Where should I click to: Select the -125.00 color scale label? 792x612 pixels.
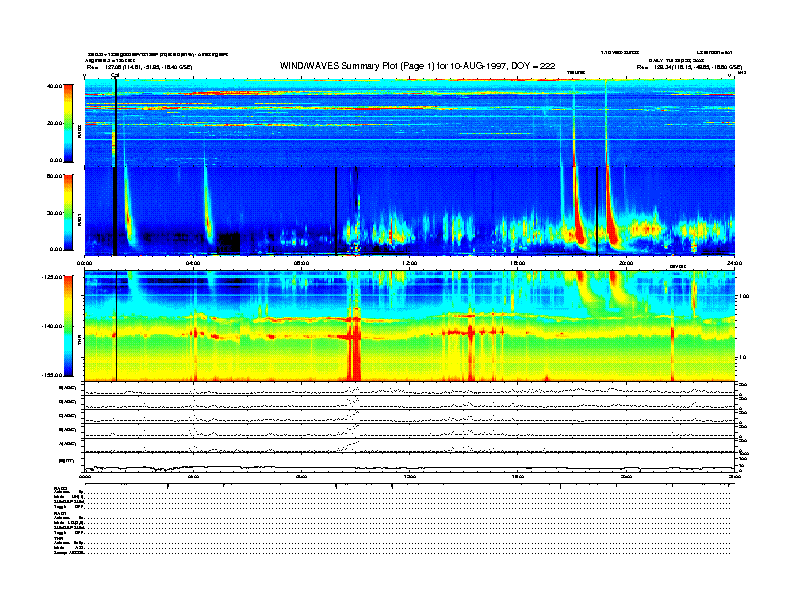pyautogui.click(x=53, y=277)
